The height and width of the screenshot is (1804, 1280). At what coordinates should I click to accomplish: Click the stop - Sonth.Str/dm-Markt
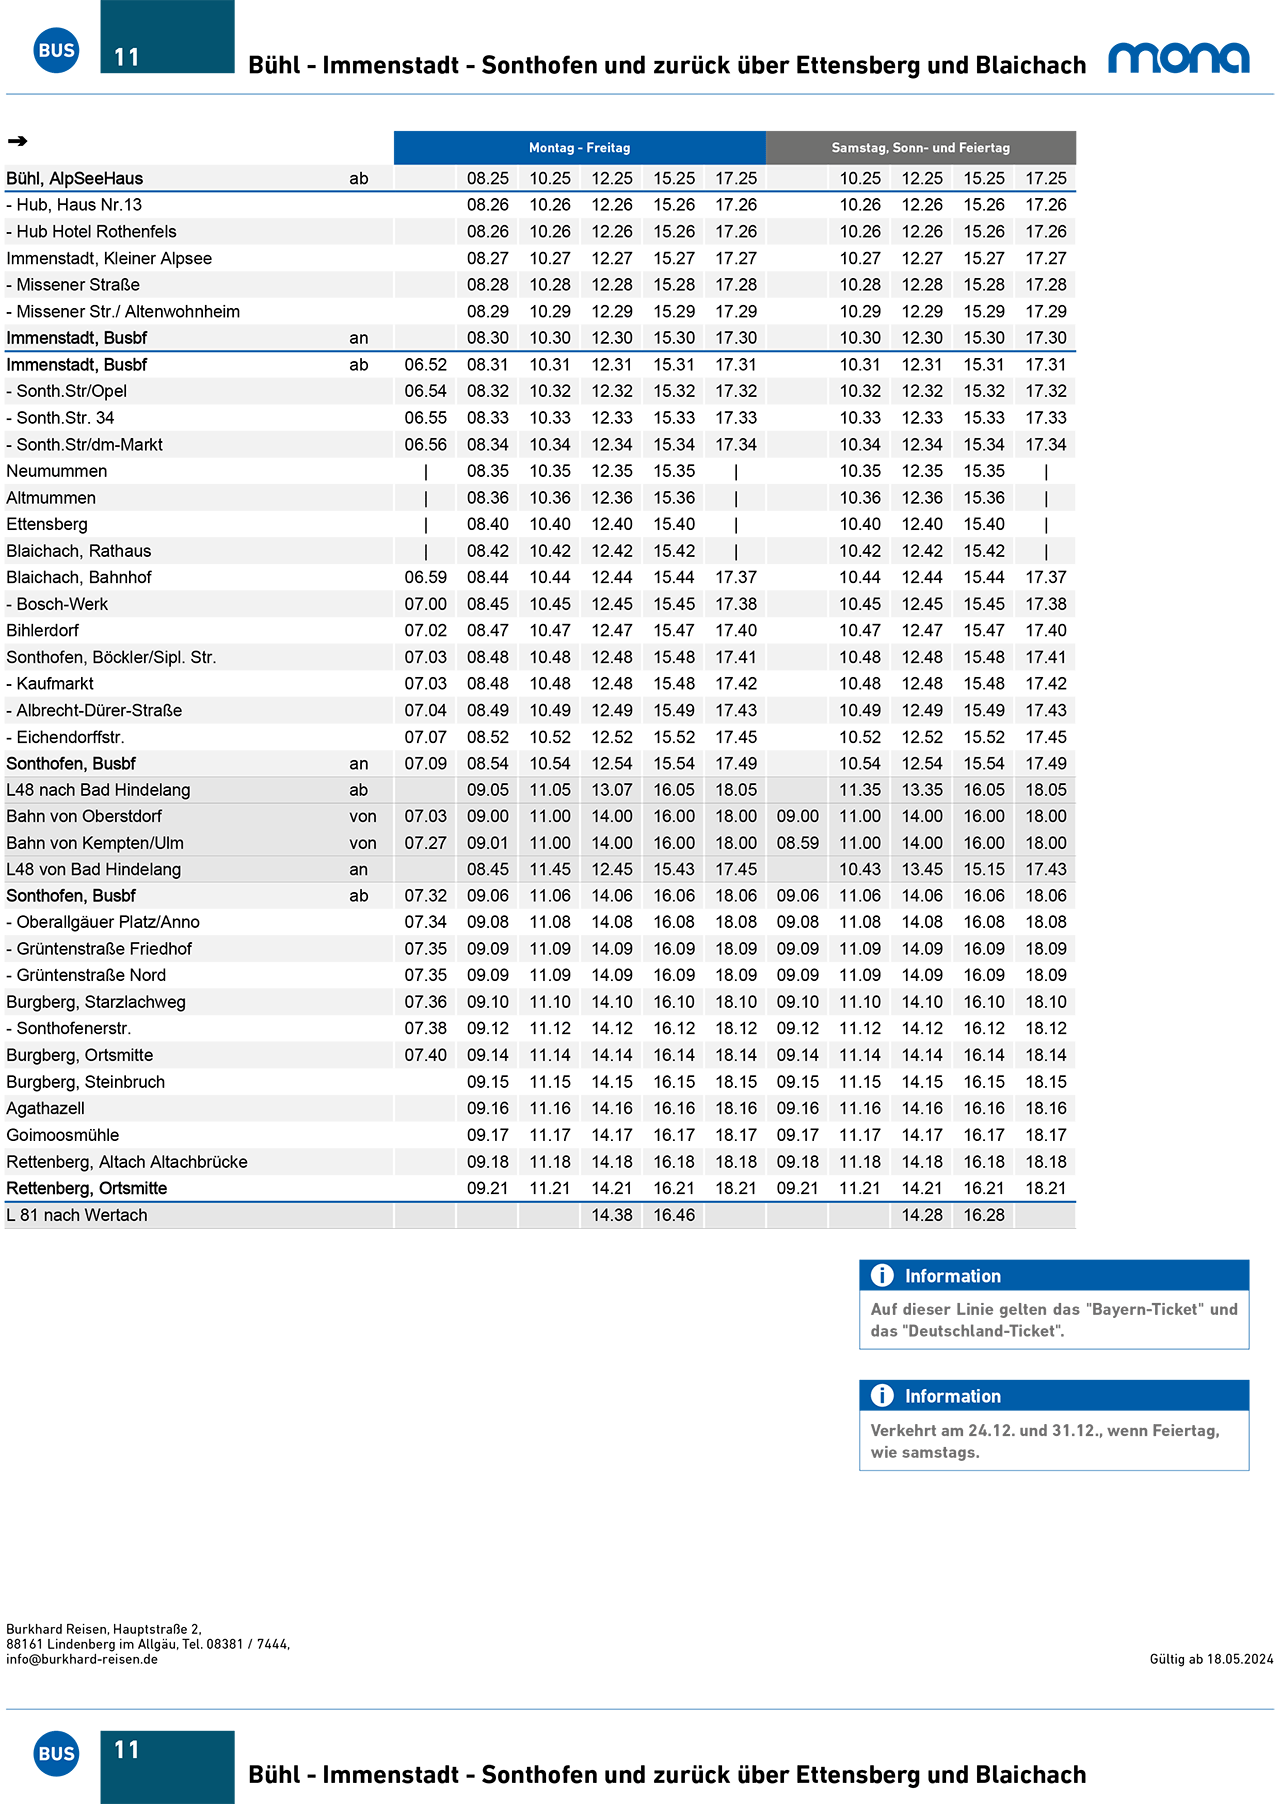tap(85, 444)
